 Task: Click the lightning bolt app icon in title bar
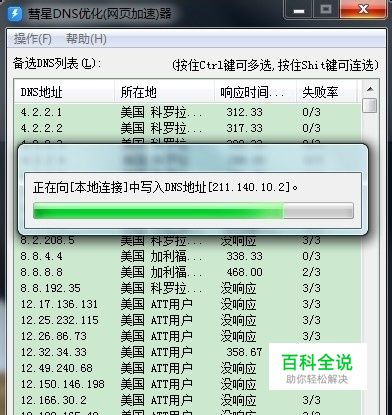(x=14, y=13)
